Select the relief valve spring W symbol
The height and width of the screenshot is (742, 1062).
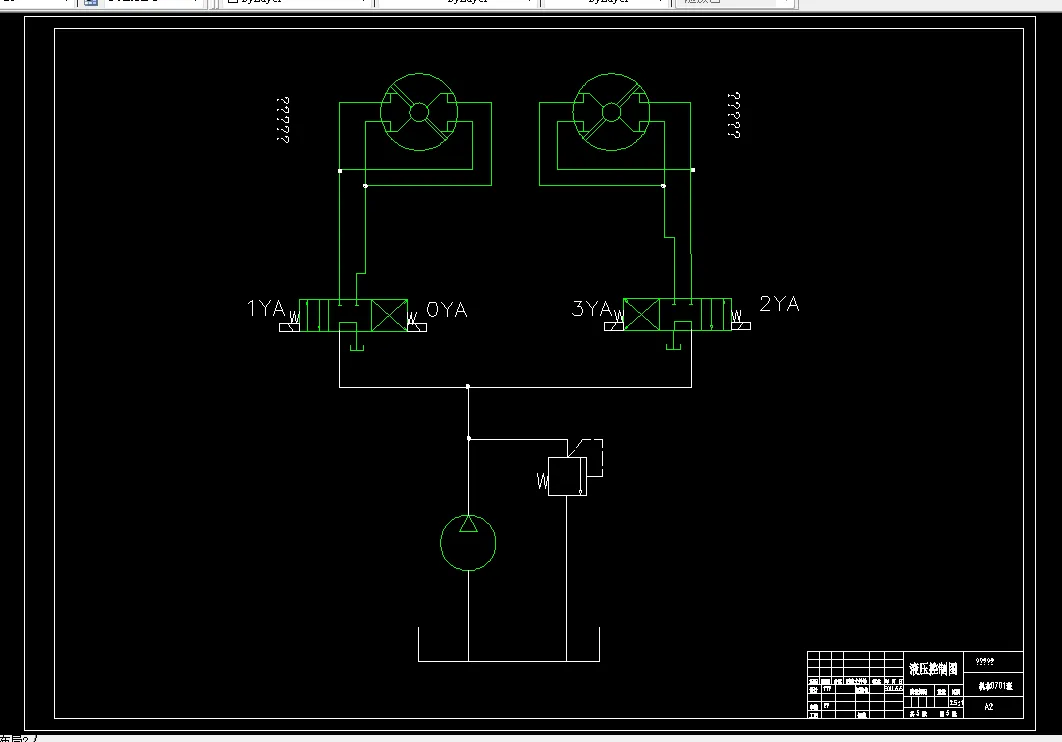click(542, 481)
